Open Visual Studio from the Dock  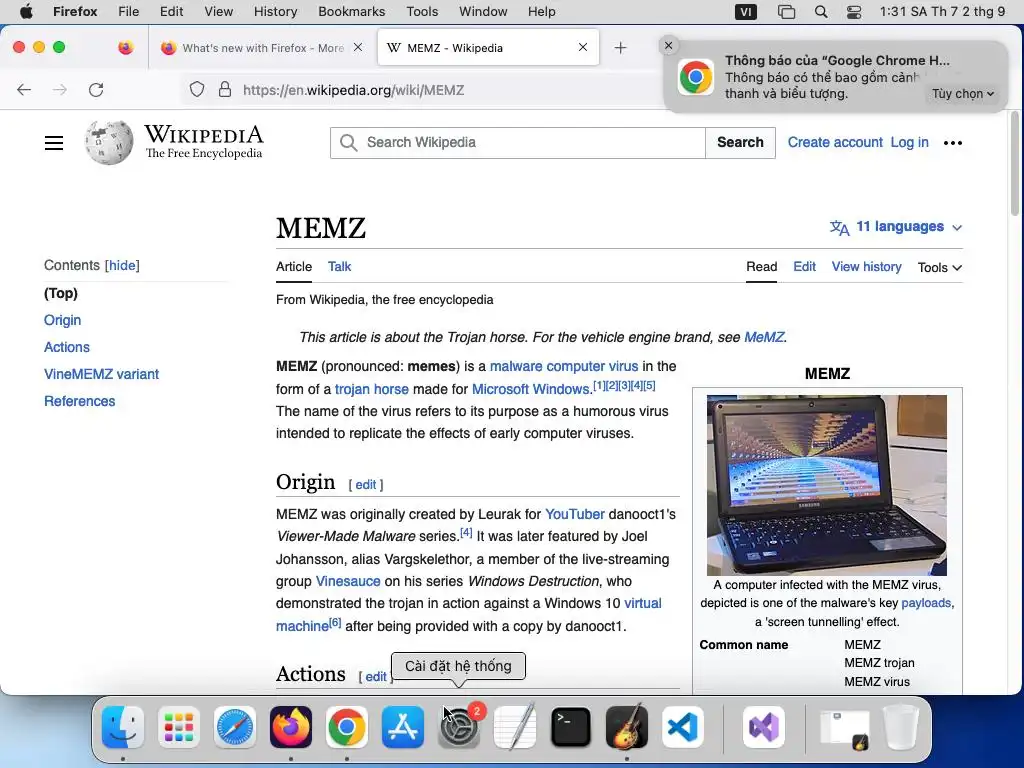coord(764,727)
